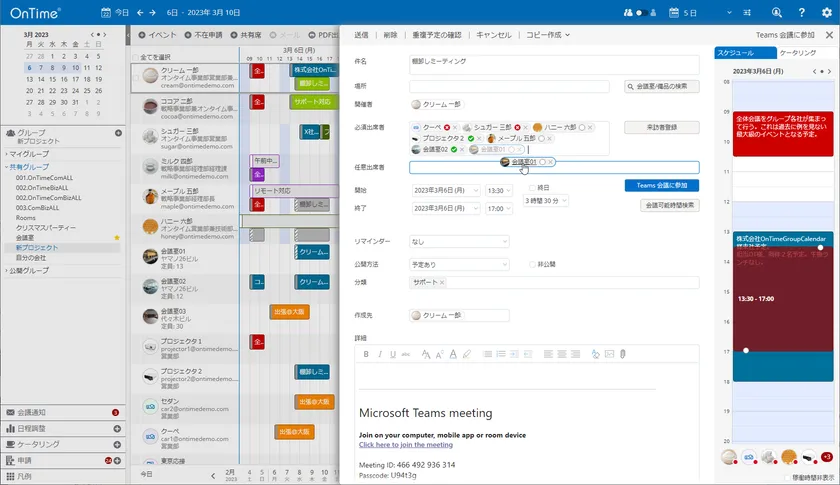Toggle the 非公開 private option
840x485 pixels.
point(533,265)
